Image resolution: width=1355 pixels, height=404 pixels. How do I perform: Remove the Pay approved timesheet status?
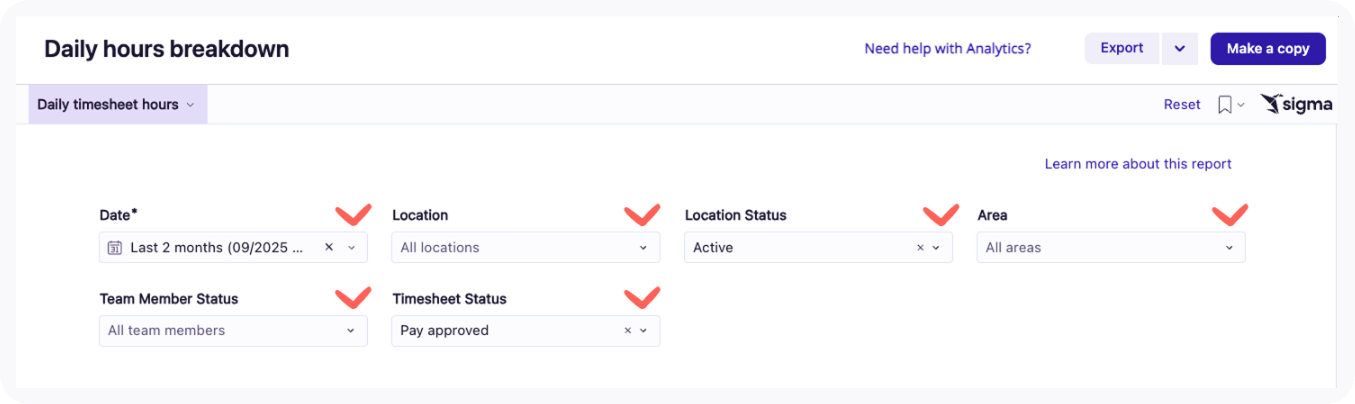[x=627, y=331]
